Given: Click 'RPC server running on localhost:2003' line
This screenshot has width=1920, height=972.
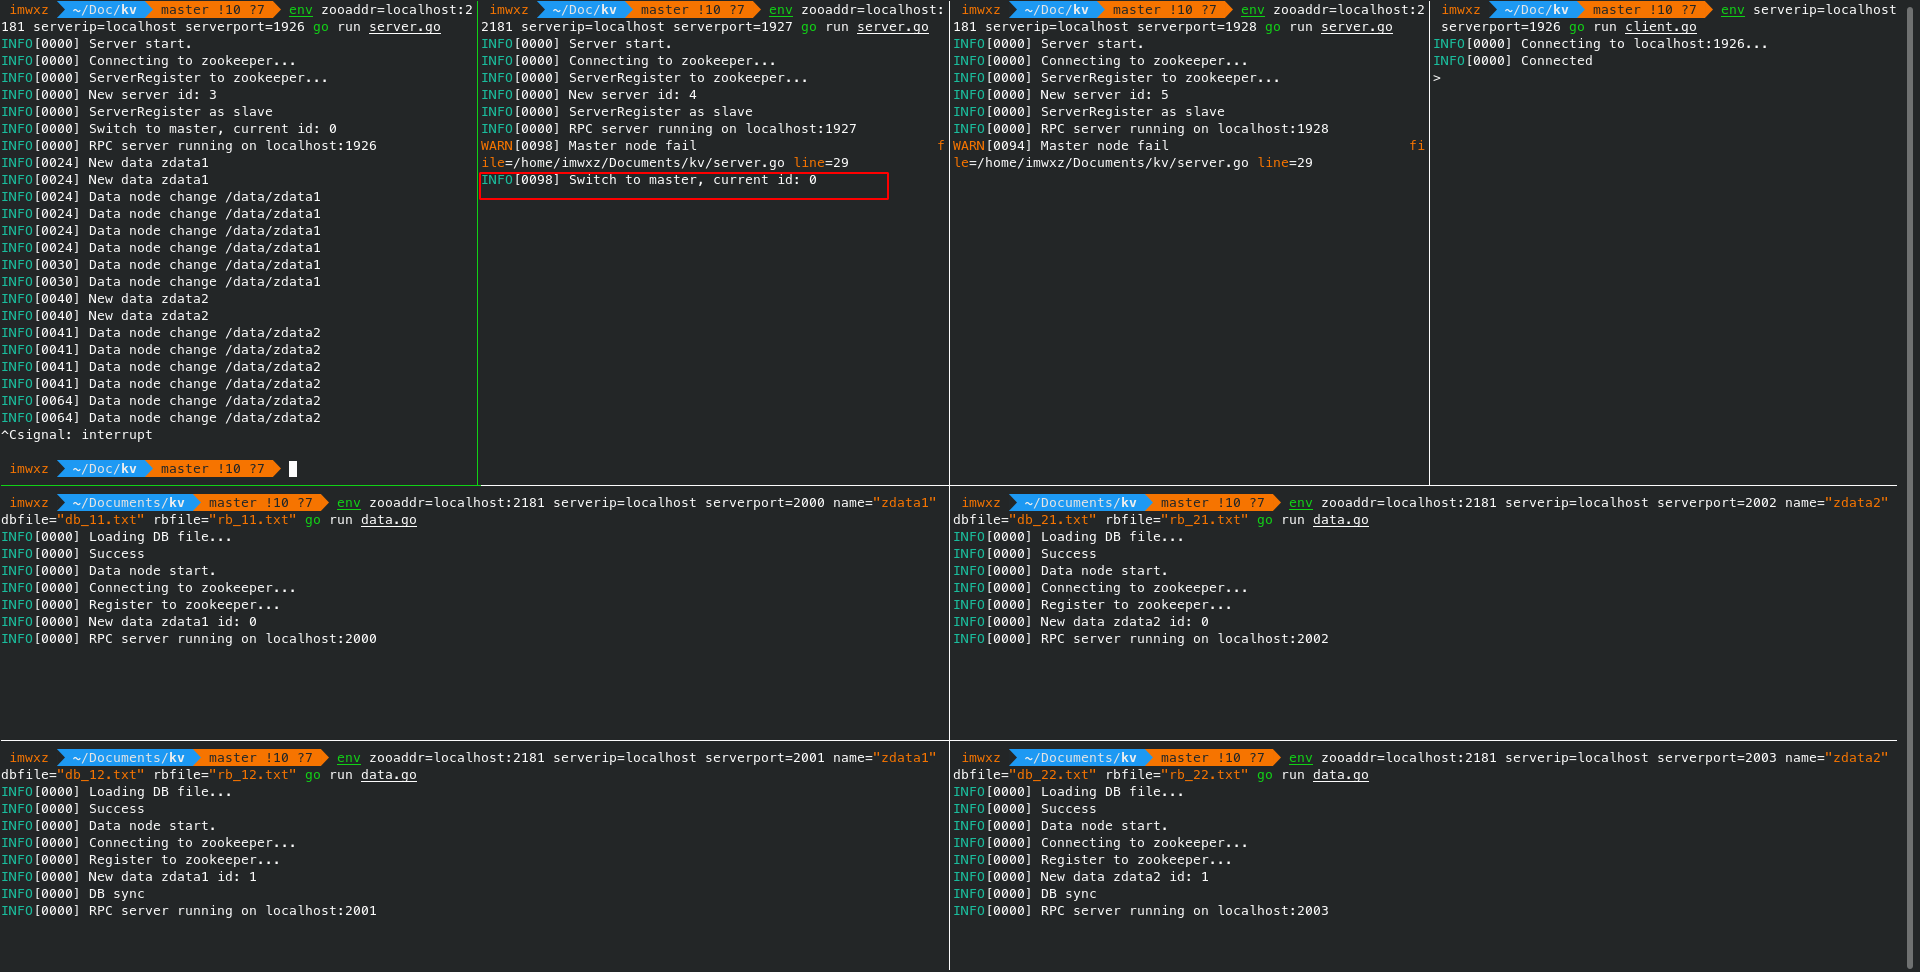Looking at the screenshot, I should pyautogui.click(x=1141, y=911).
